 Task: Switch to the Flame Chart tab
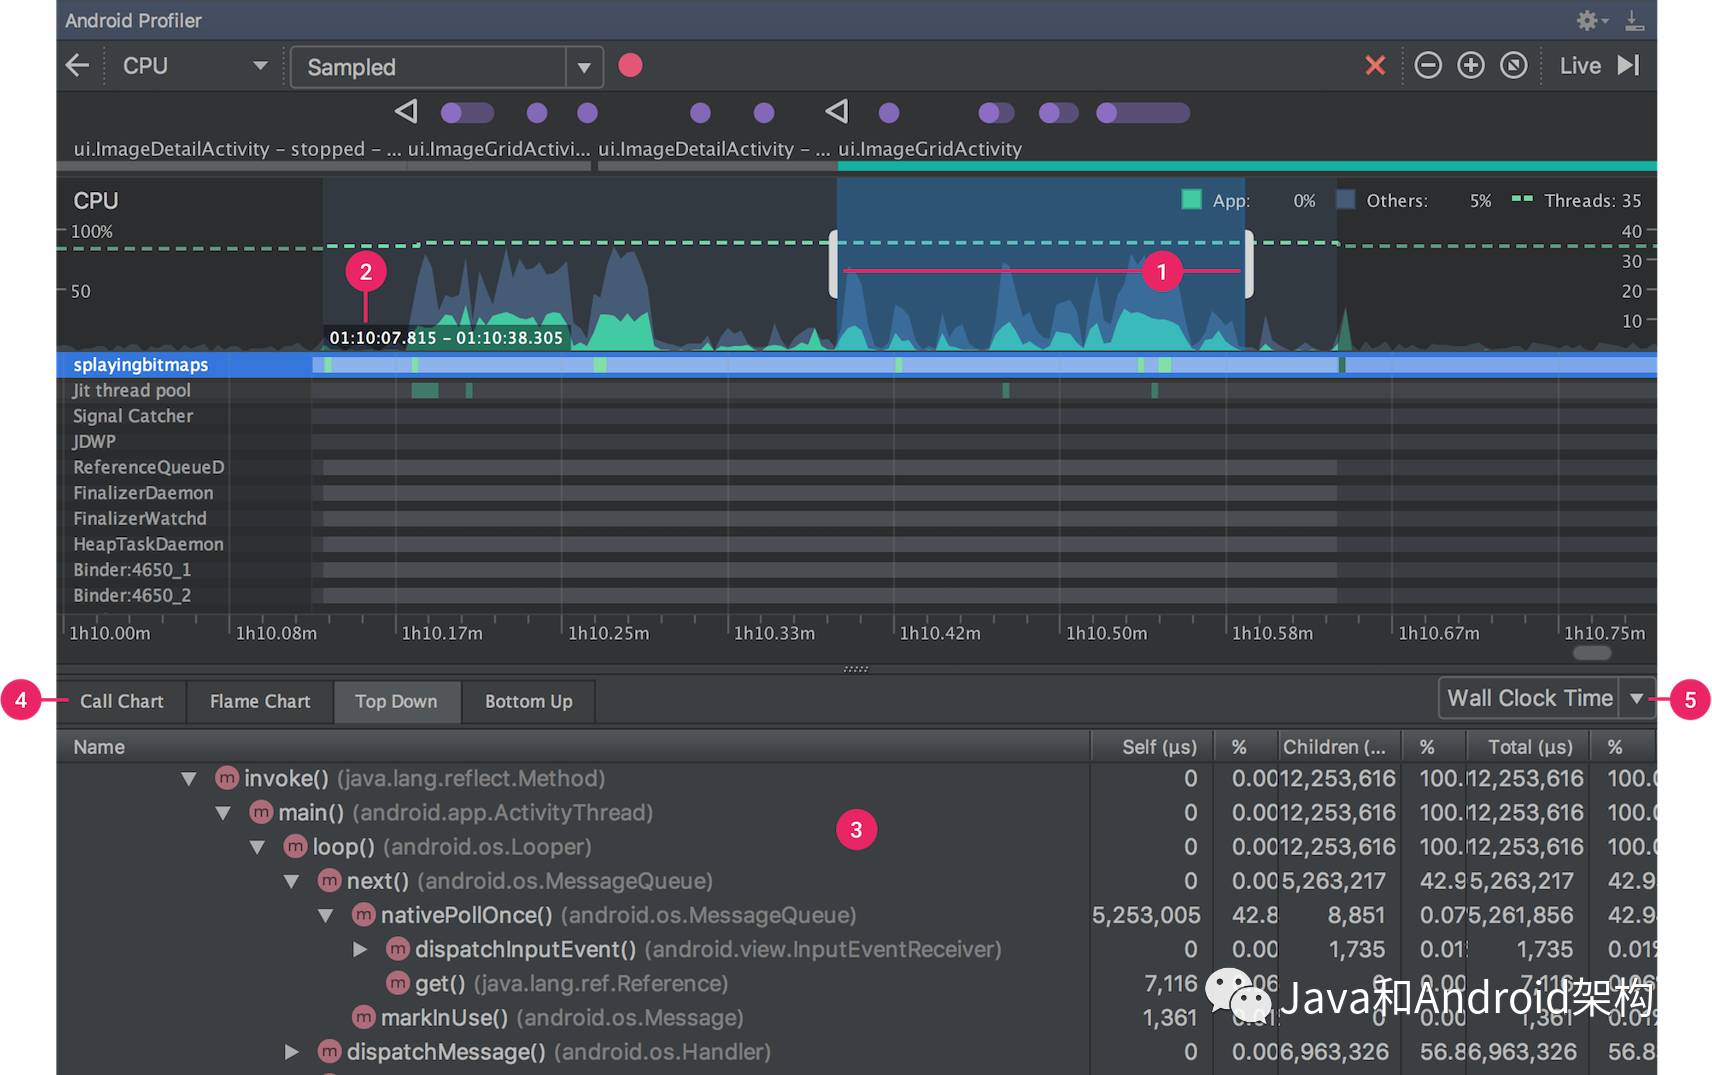coord(260,701)
